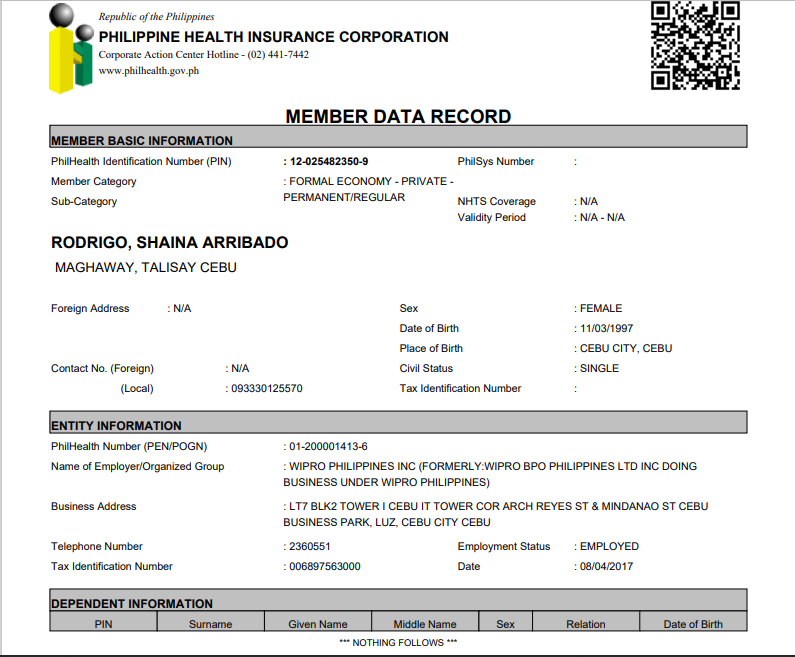Select the Name of Employer/Organized Group label
795x657 pixels.
(137, 466)
